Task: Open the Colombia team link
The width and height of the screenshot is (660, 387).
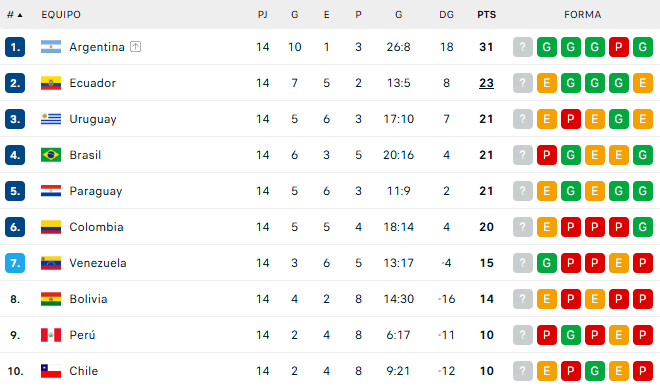Action: [x=96, y=227]
